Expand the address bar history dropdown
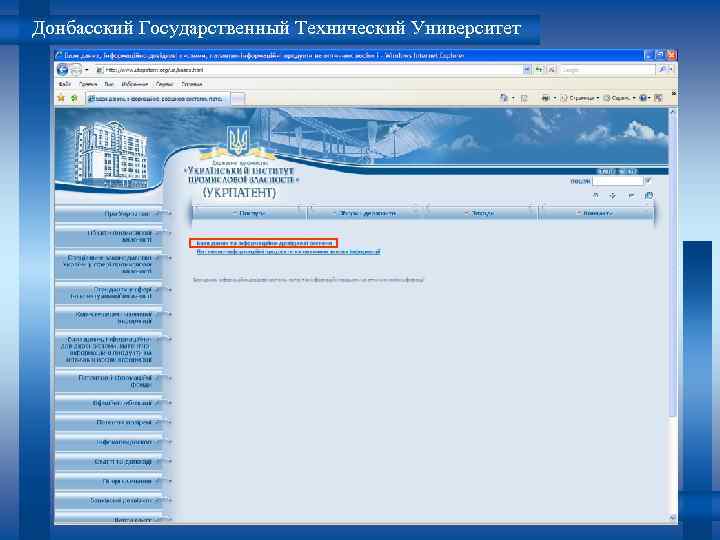Image resolution: width=720 pixels, height=540 pixels. (x=527, y=70)
